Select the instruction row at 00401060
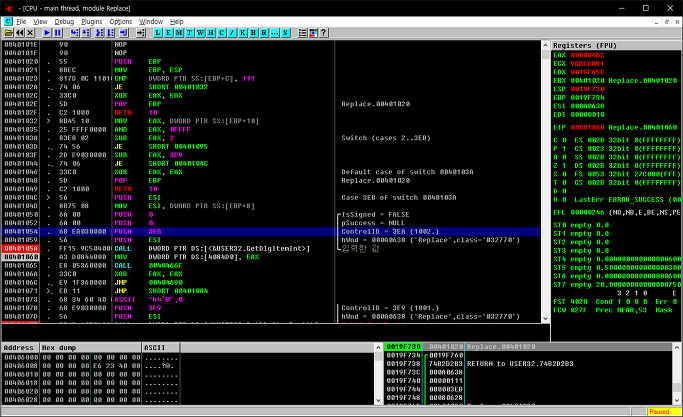Image resolution: width=683 pixels, height=417 pixels. [271, 257]
